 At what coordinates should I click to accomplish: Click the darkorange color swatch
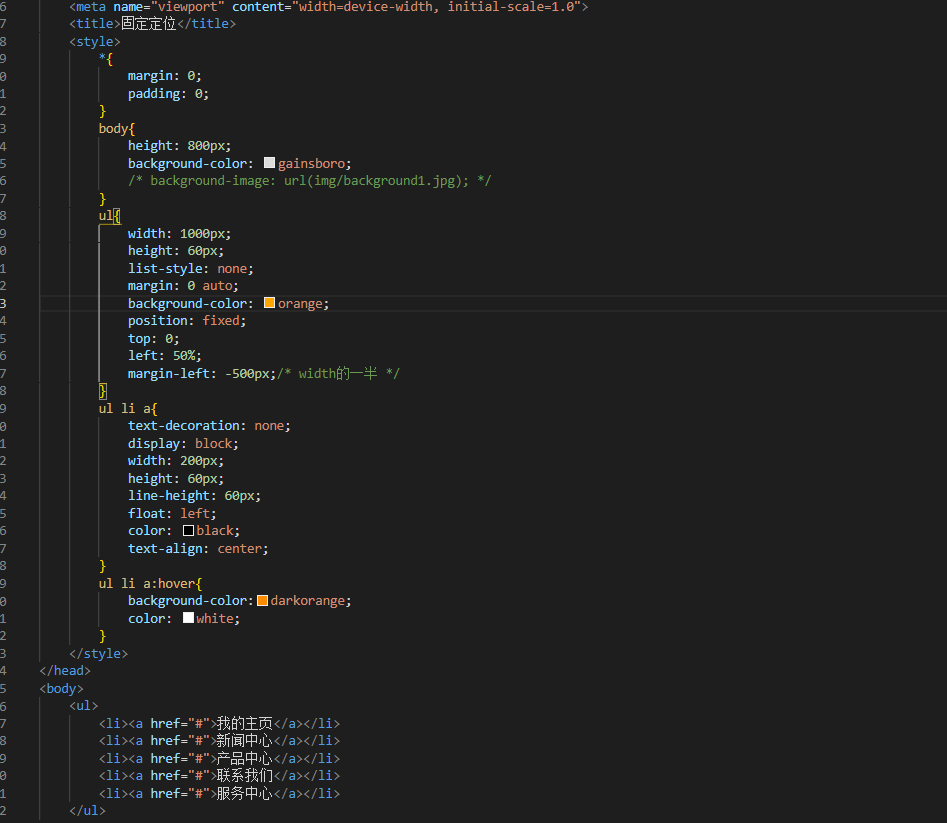click(262, 600)
